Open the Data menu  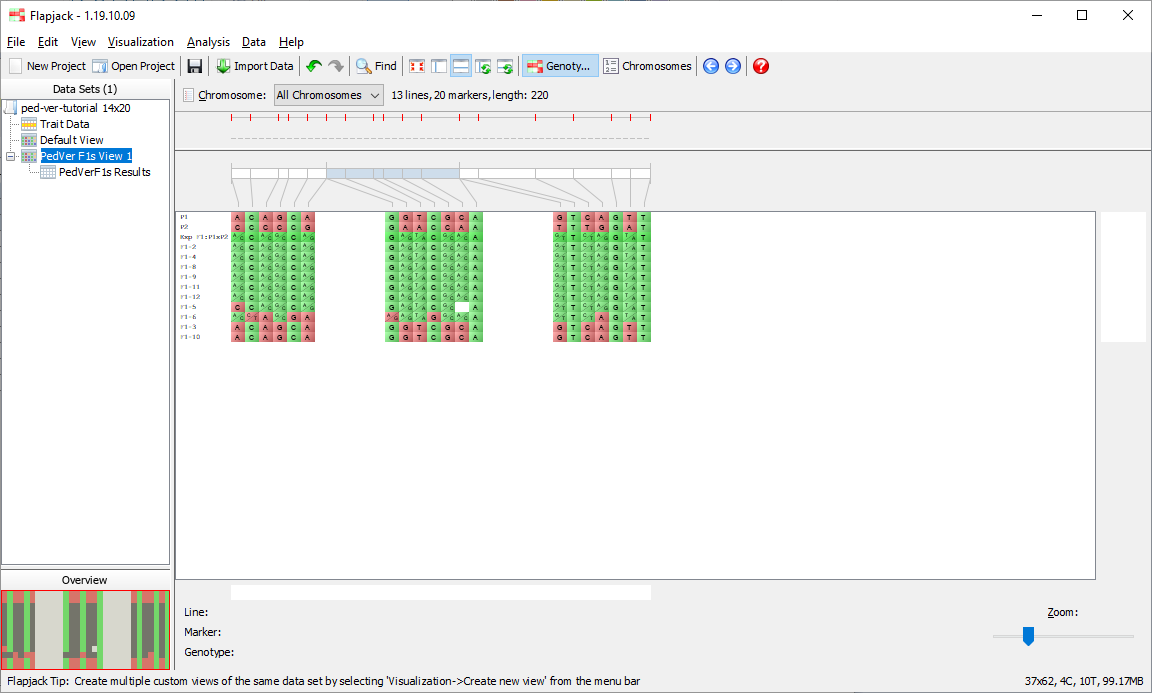[253, 42]
